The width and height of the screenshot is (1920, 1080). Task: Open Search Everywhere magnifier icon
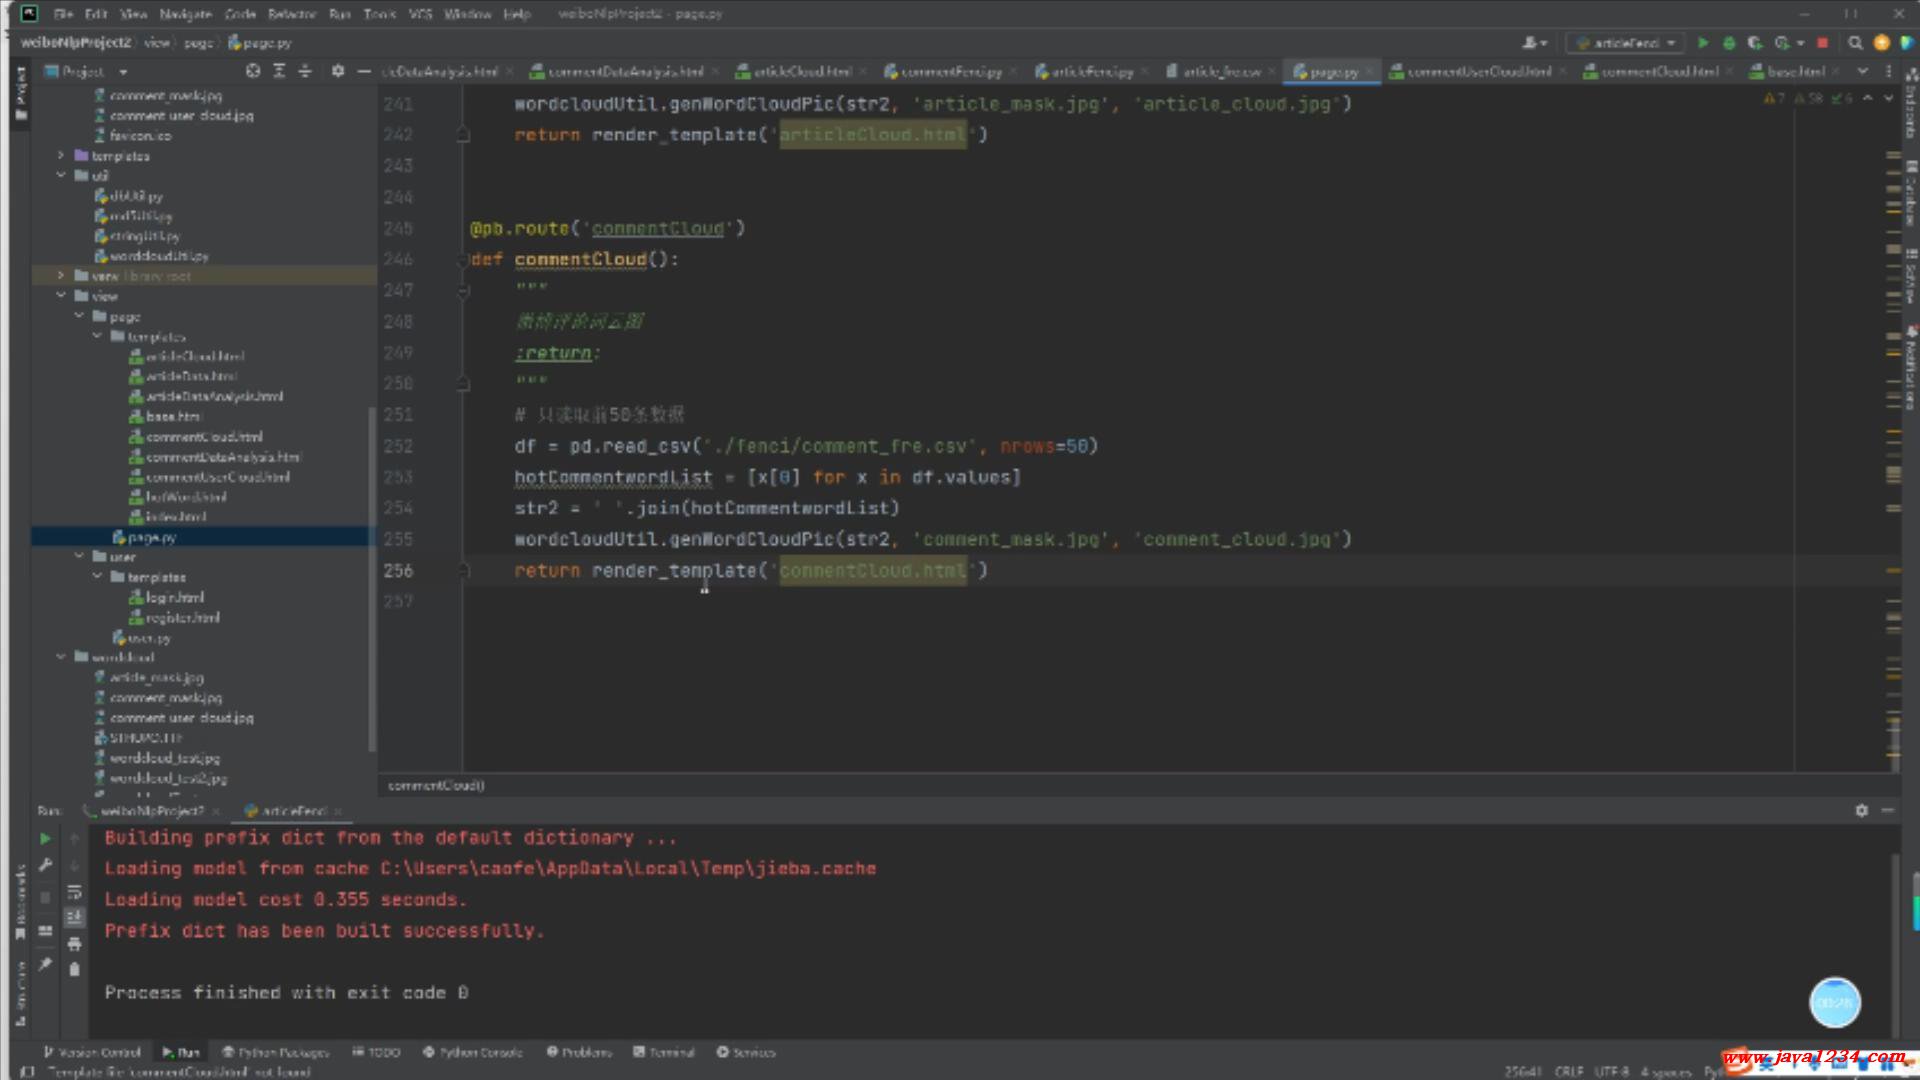(x=1855, y=43)
